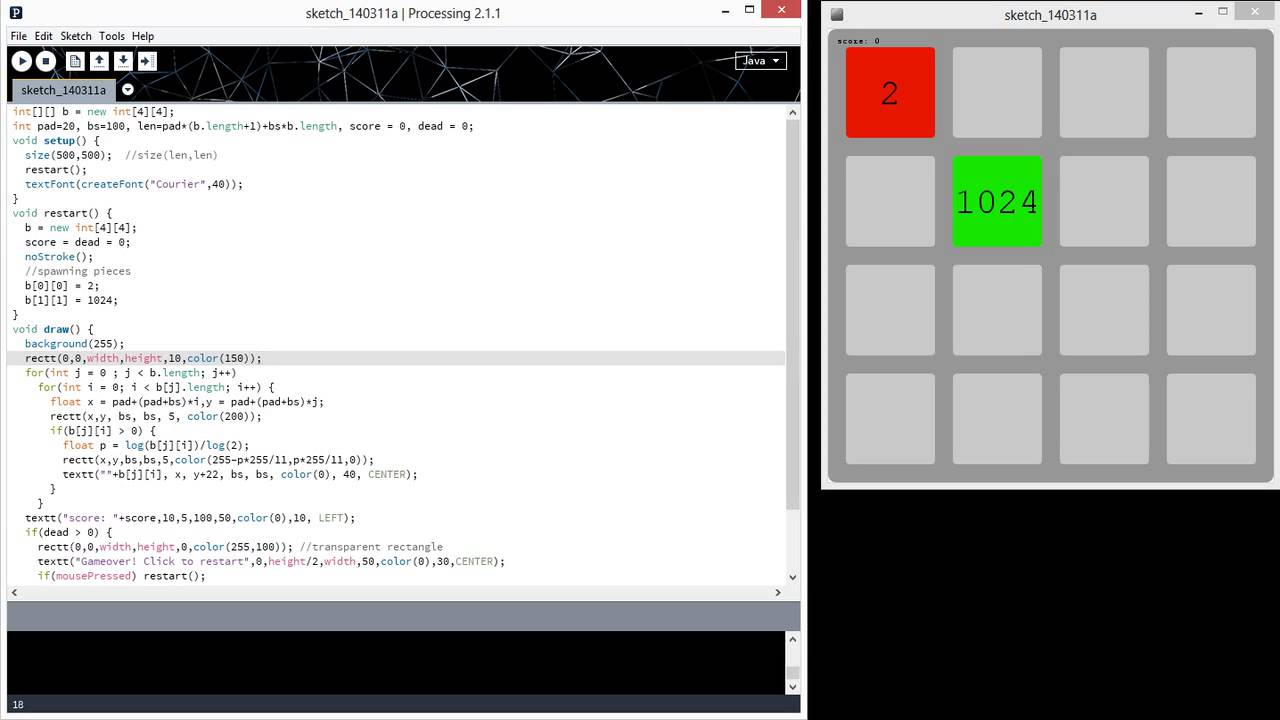Place cursor on 'void draw() {' line
Screen dimensions: 1280x720
coord(53,329)
